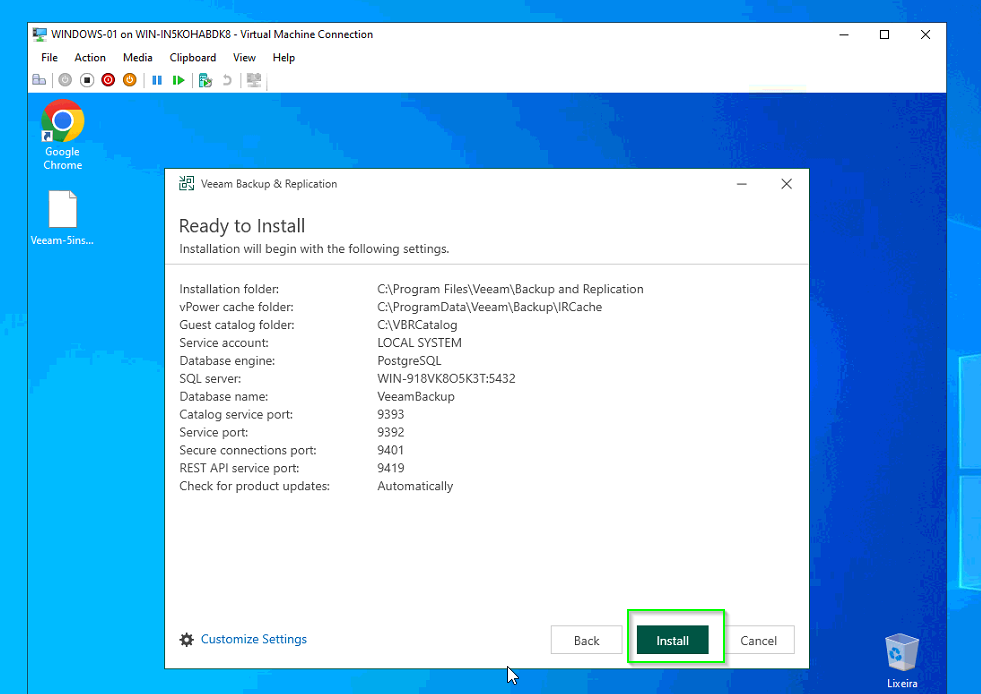Minimize the Virtual Machine Connection window
The height and width of the screenshot is (694, 981).
(844, 34)
